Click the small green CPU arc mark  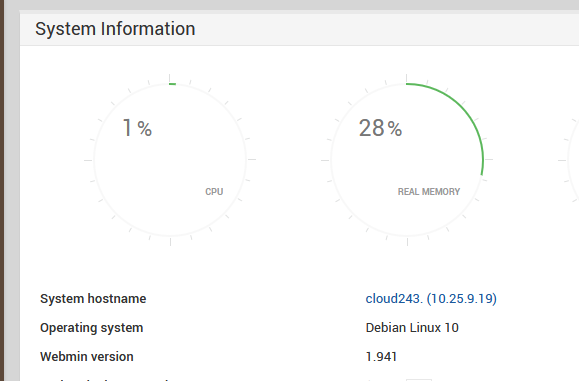pyautogui.click(x=172, y=84)
